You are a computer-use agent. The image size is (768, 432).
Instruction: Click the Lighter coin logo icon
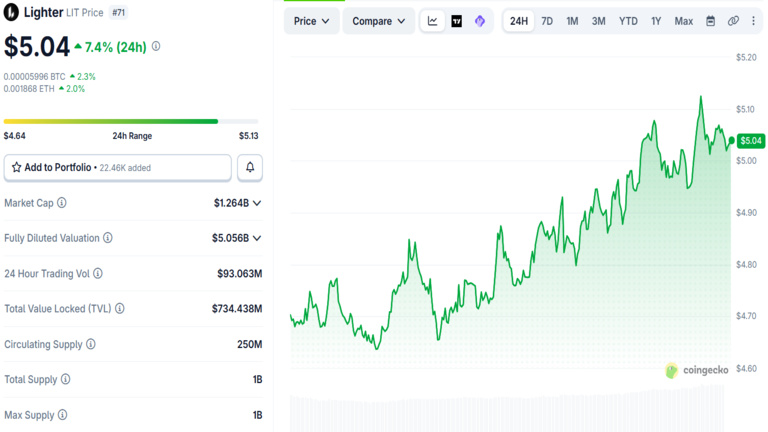coord(11,12)
